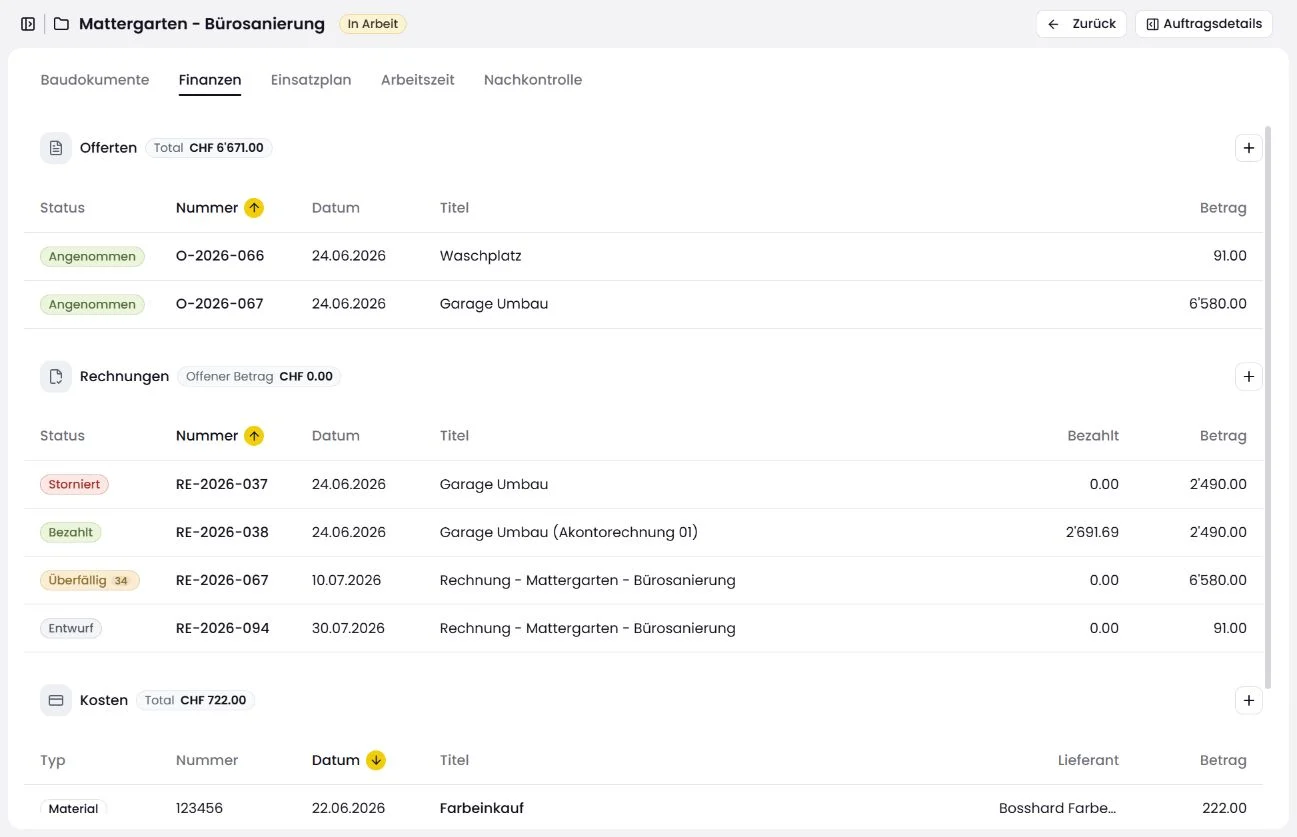Open Auftragsdetails panel
This screenshot has height=837, width=1297.
(1204, 24)
